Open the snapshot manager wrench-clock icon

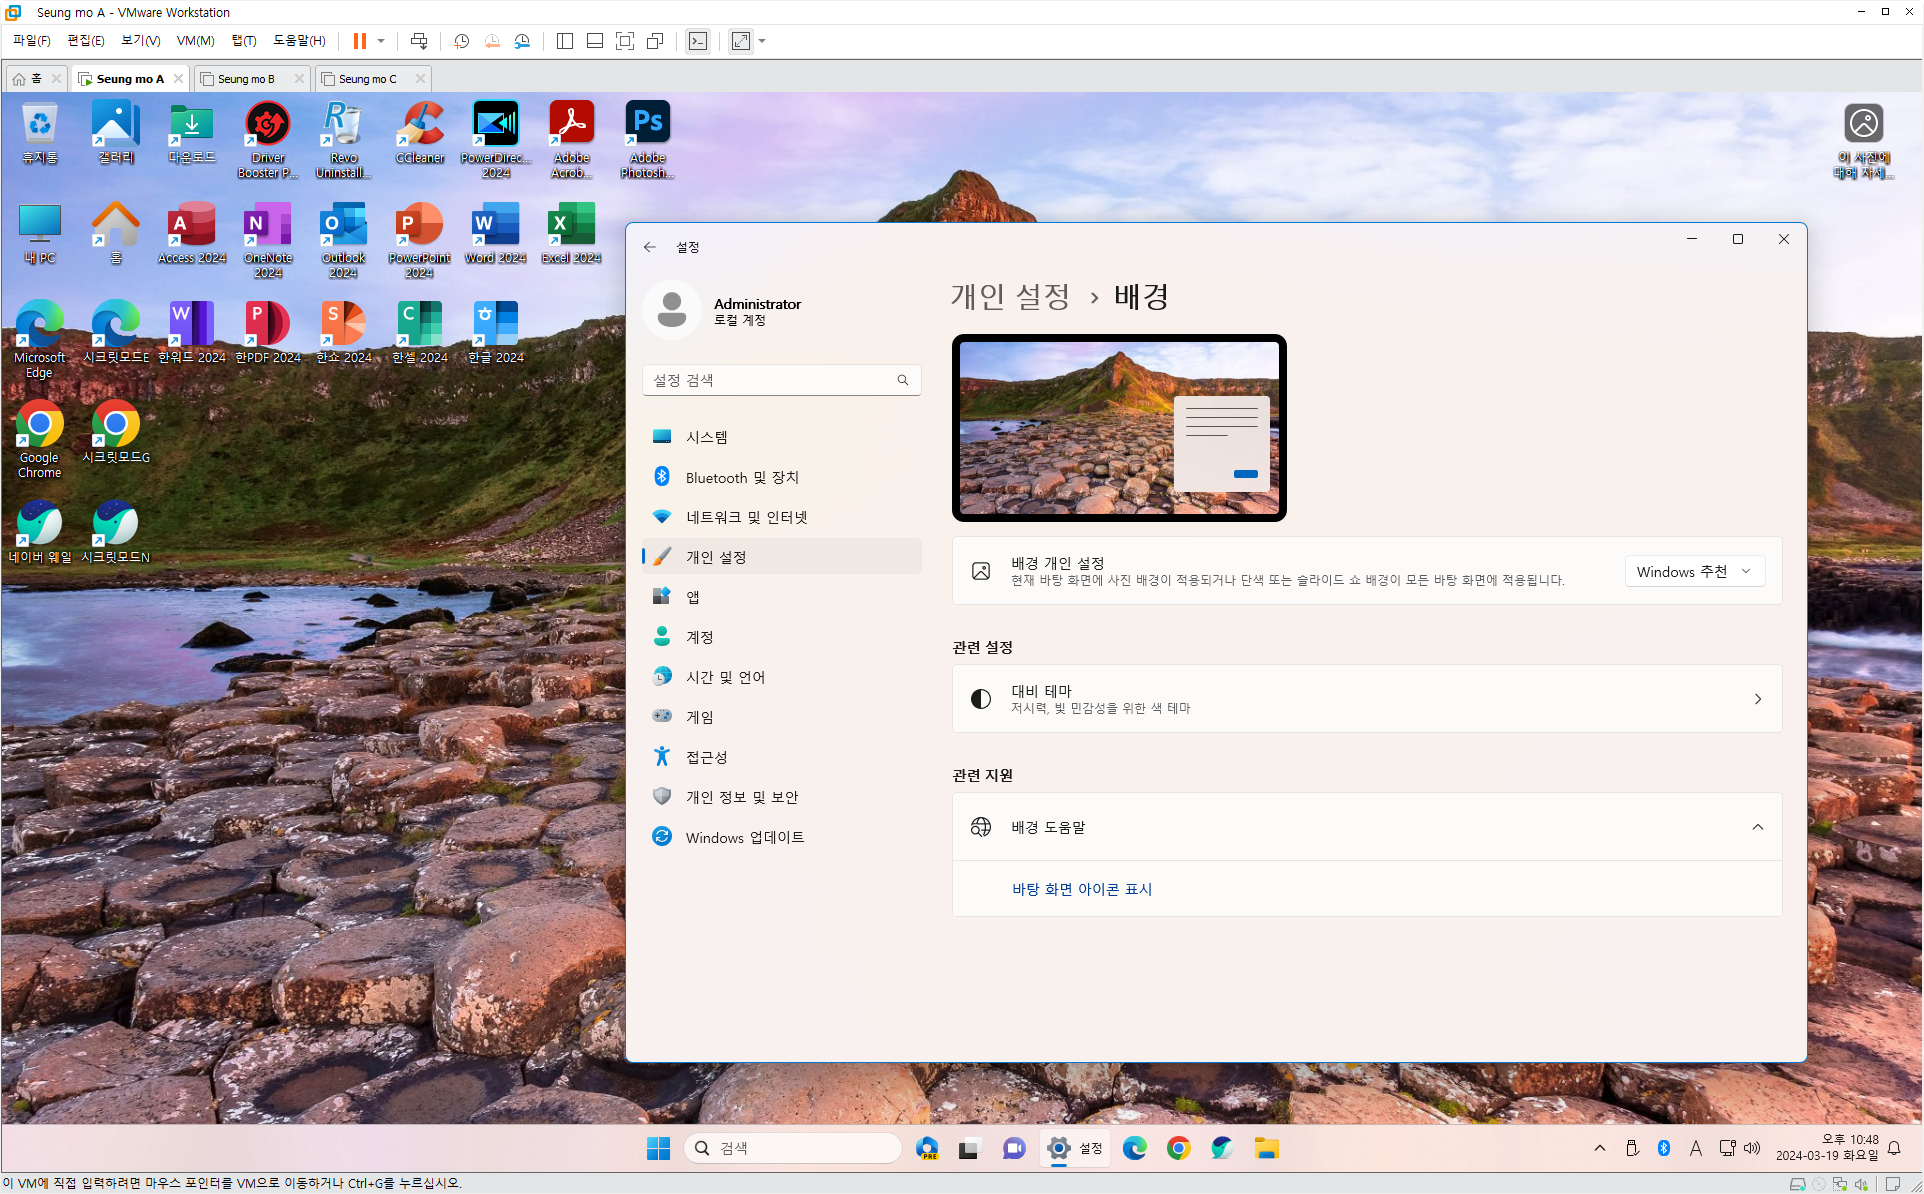(522, 41)
